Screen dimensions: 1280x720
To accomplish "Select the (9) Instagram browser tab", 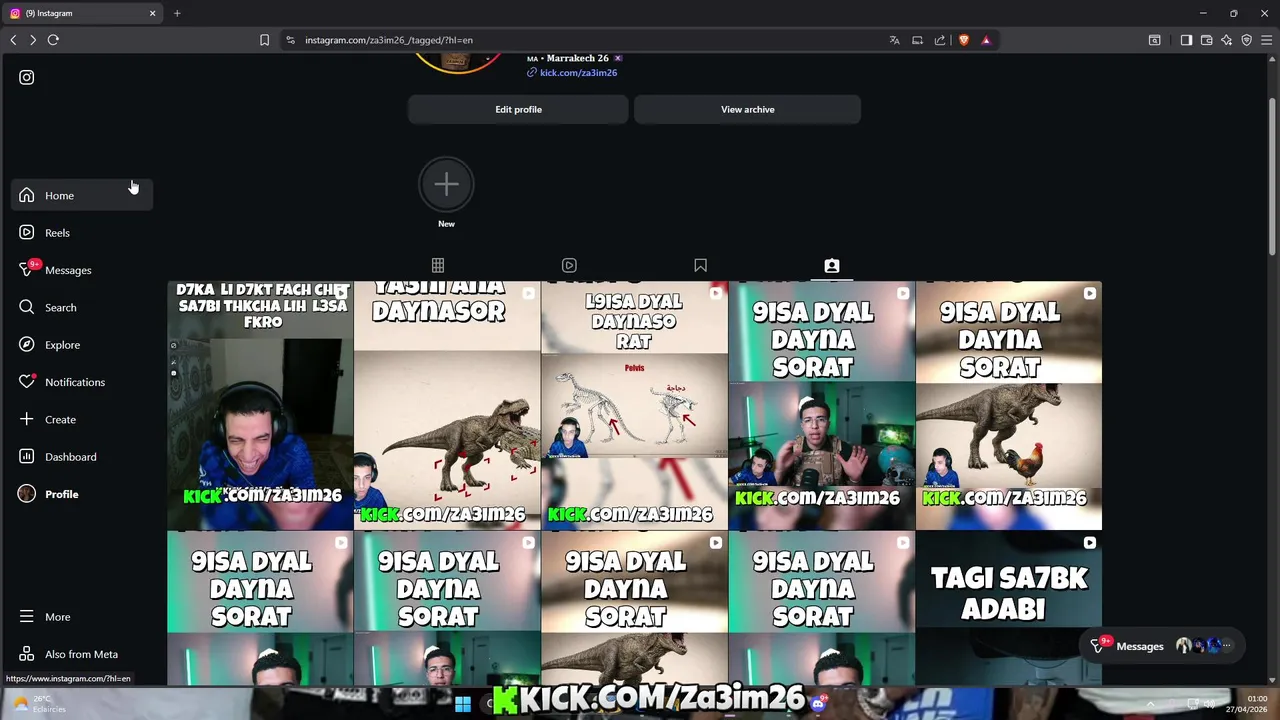I will coord(82,13).
